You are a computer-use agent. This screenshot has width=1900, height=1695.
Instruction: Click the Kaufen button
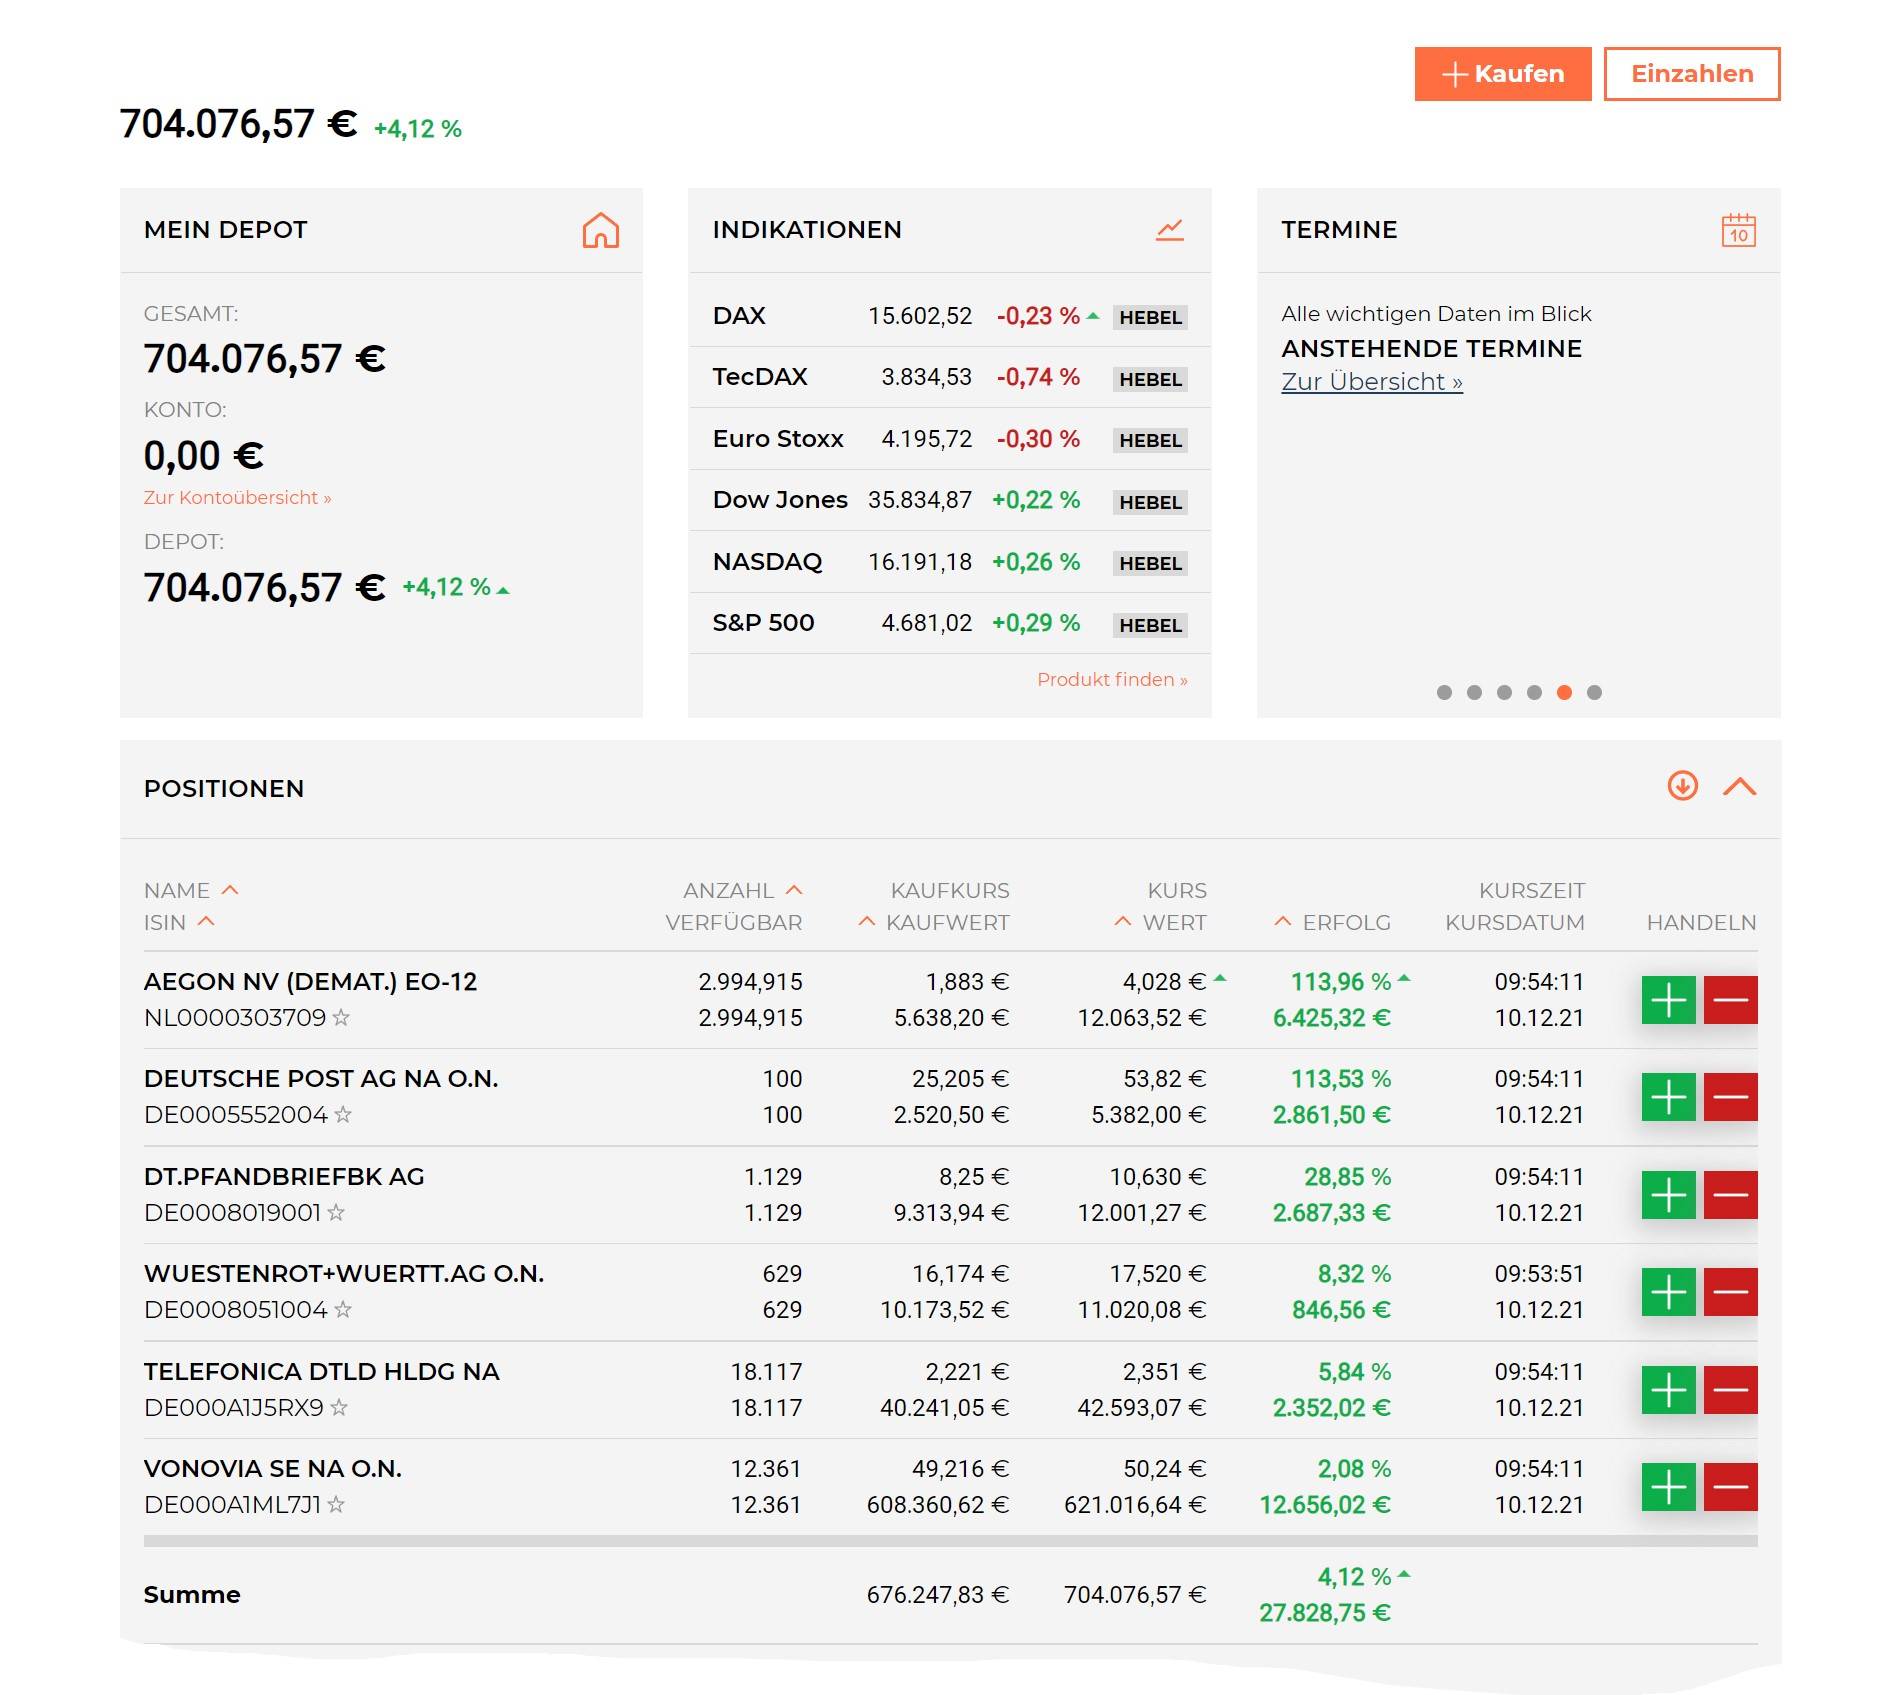1503,74
